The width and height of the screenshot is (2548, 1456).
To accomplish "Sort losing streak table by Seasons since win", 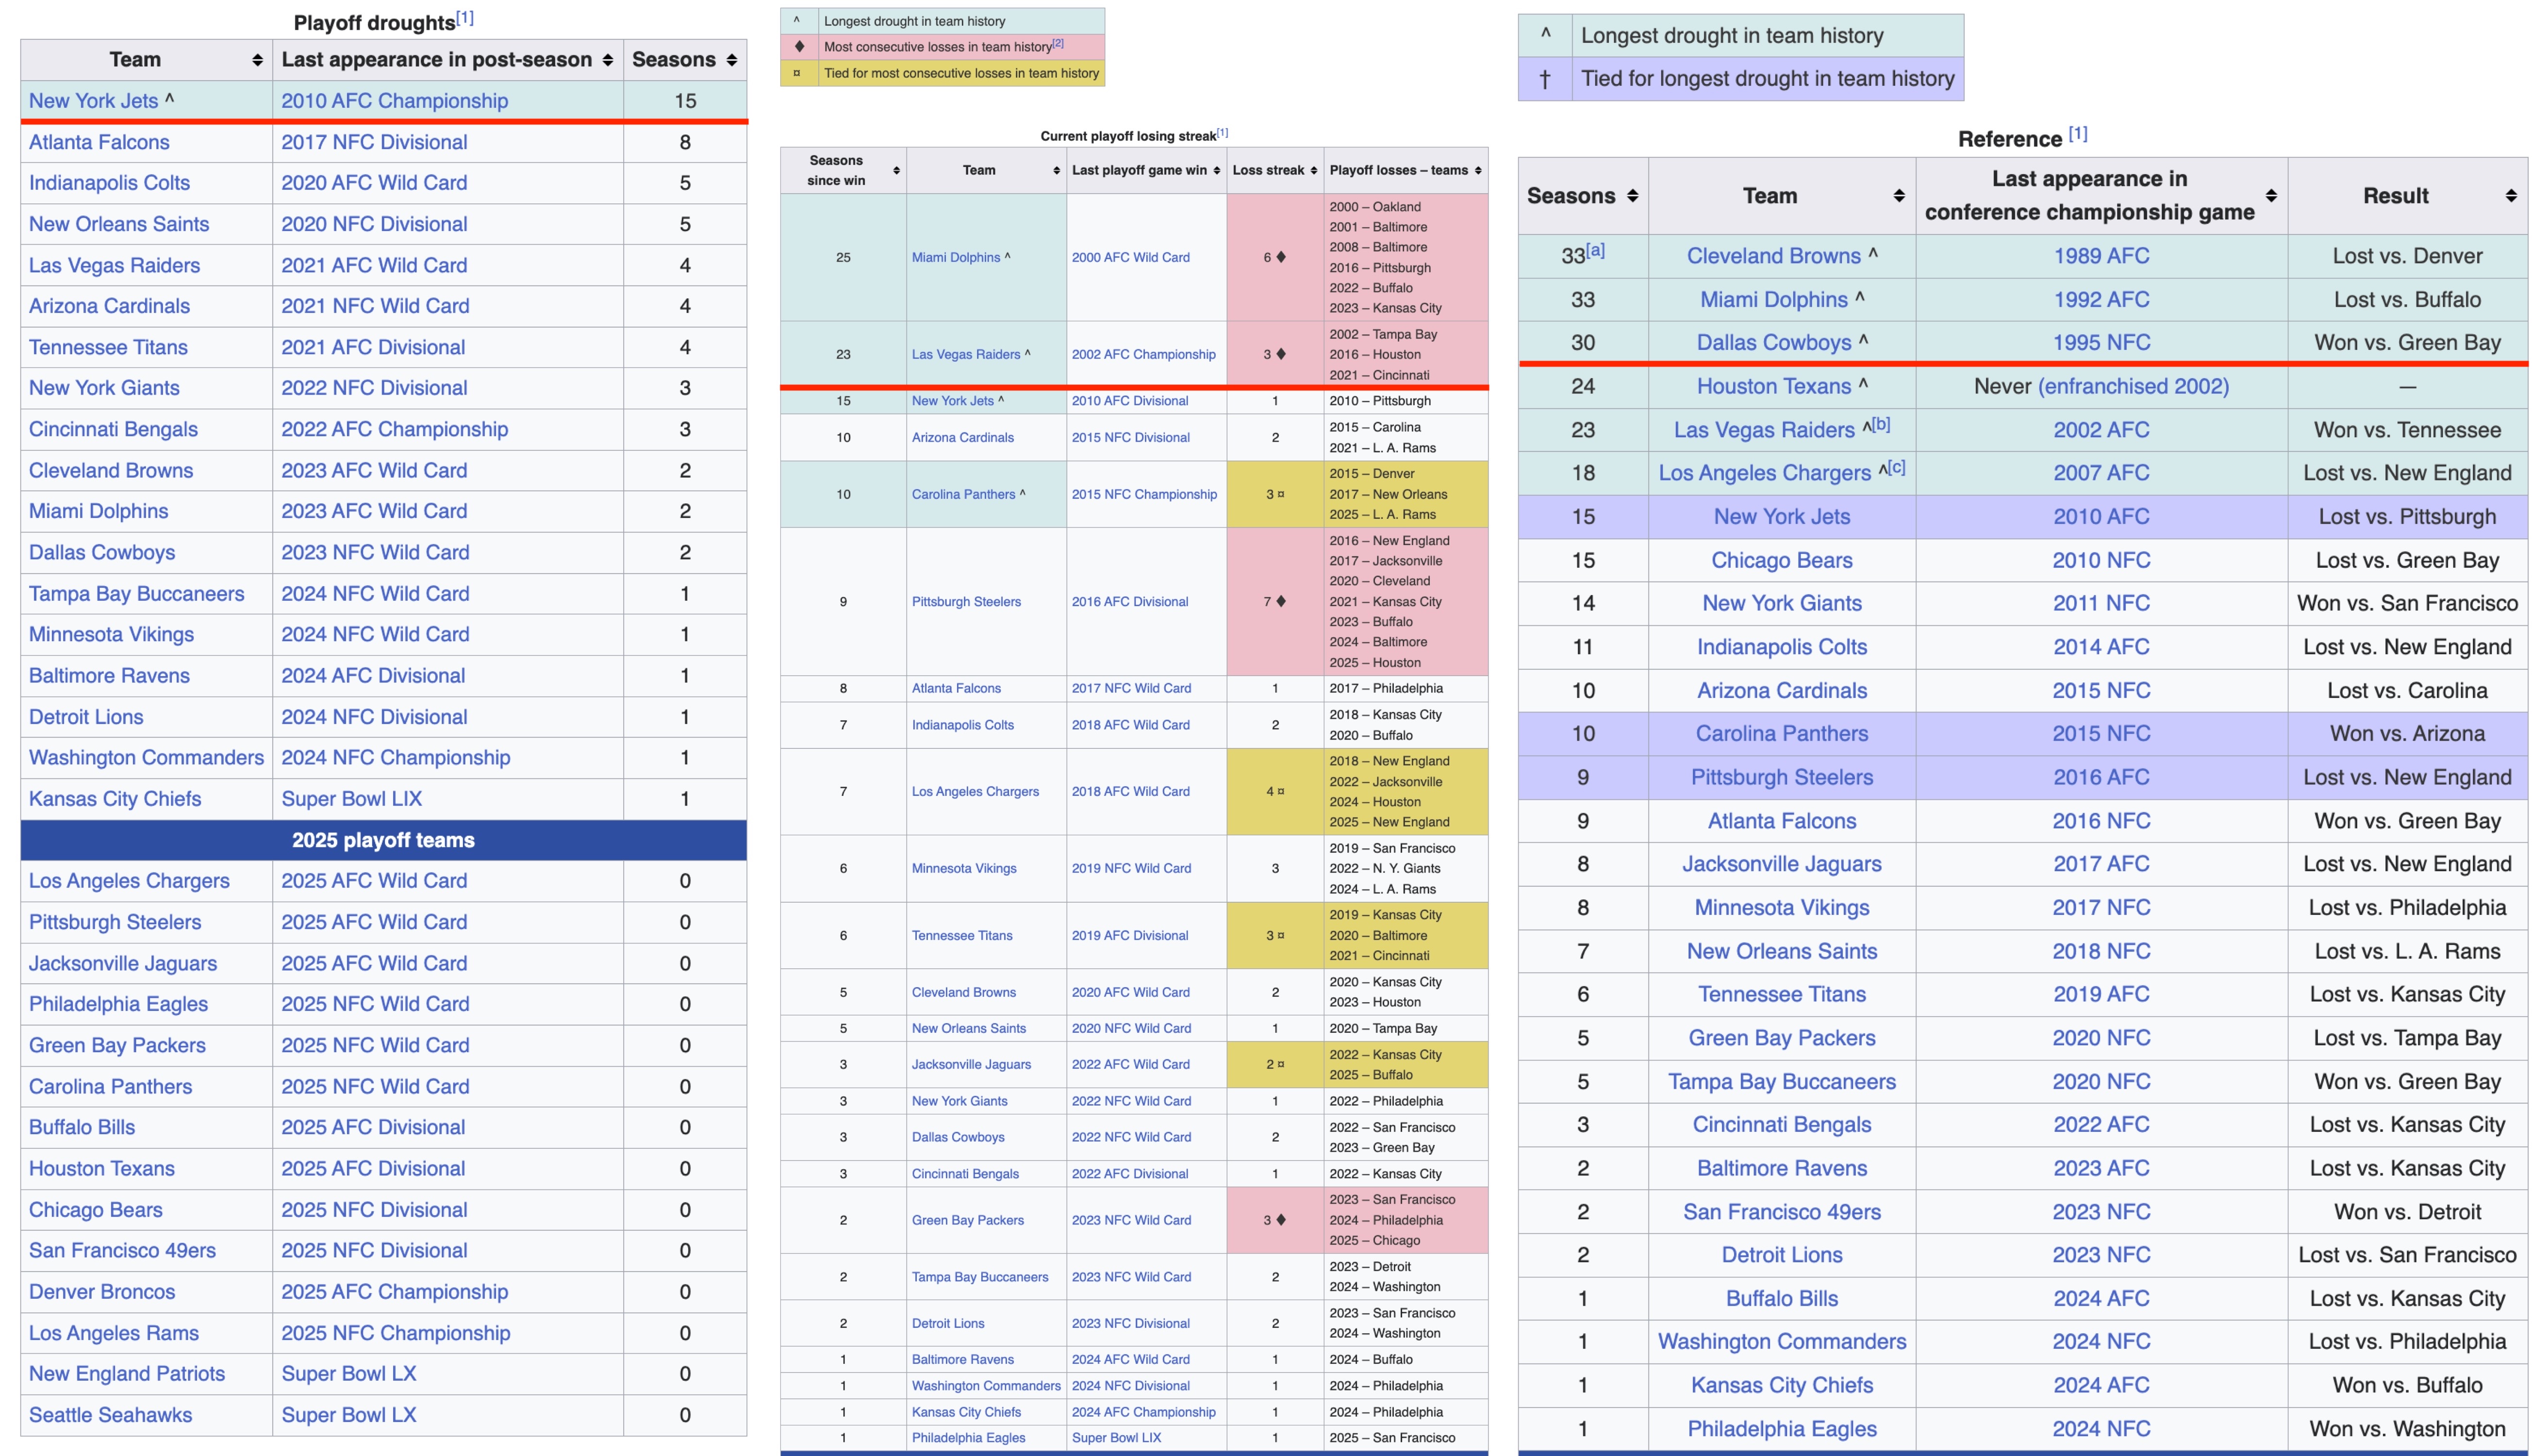I will (896, 171).
